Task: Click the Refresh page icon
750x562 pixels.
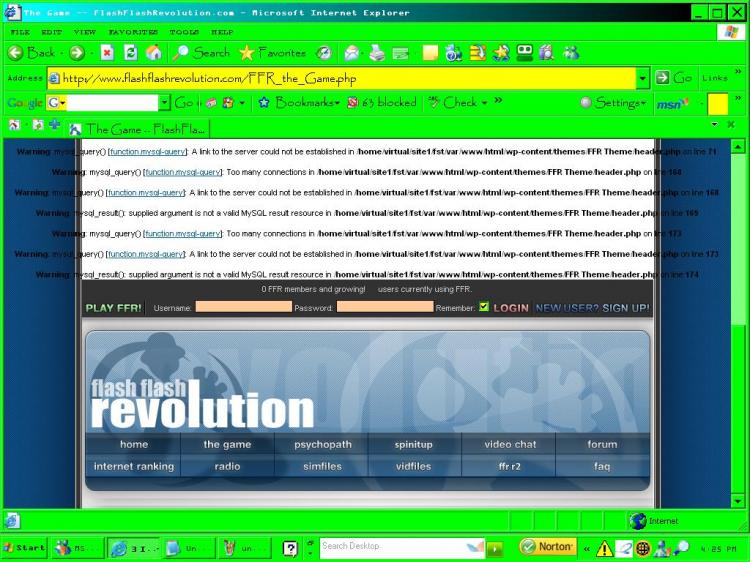Action: (x=130, y=53)
